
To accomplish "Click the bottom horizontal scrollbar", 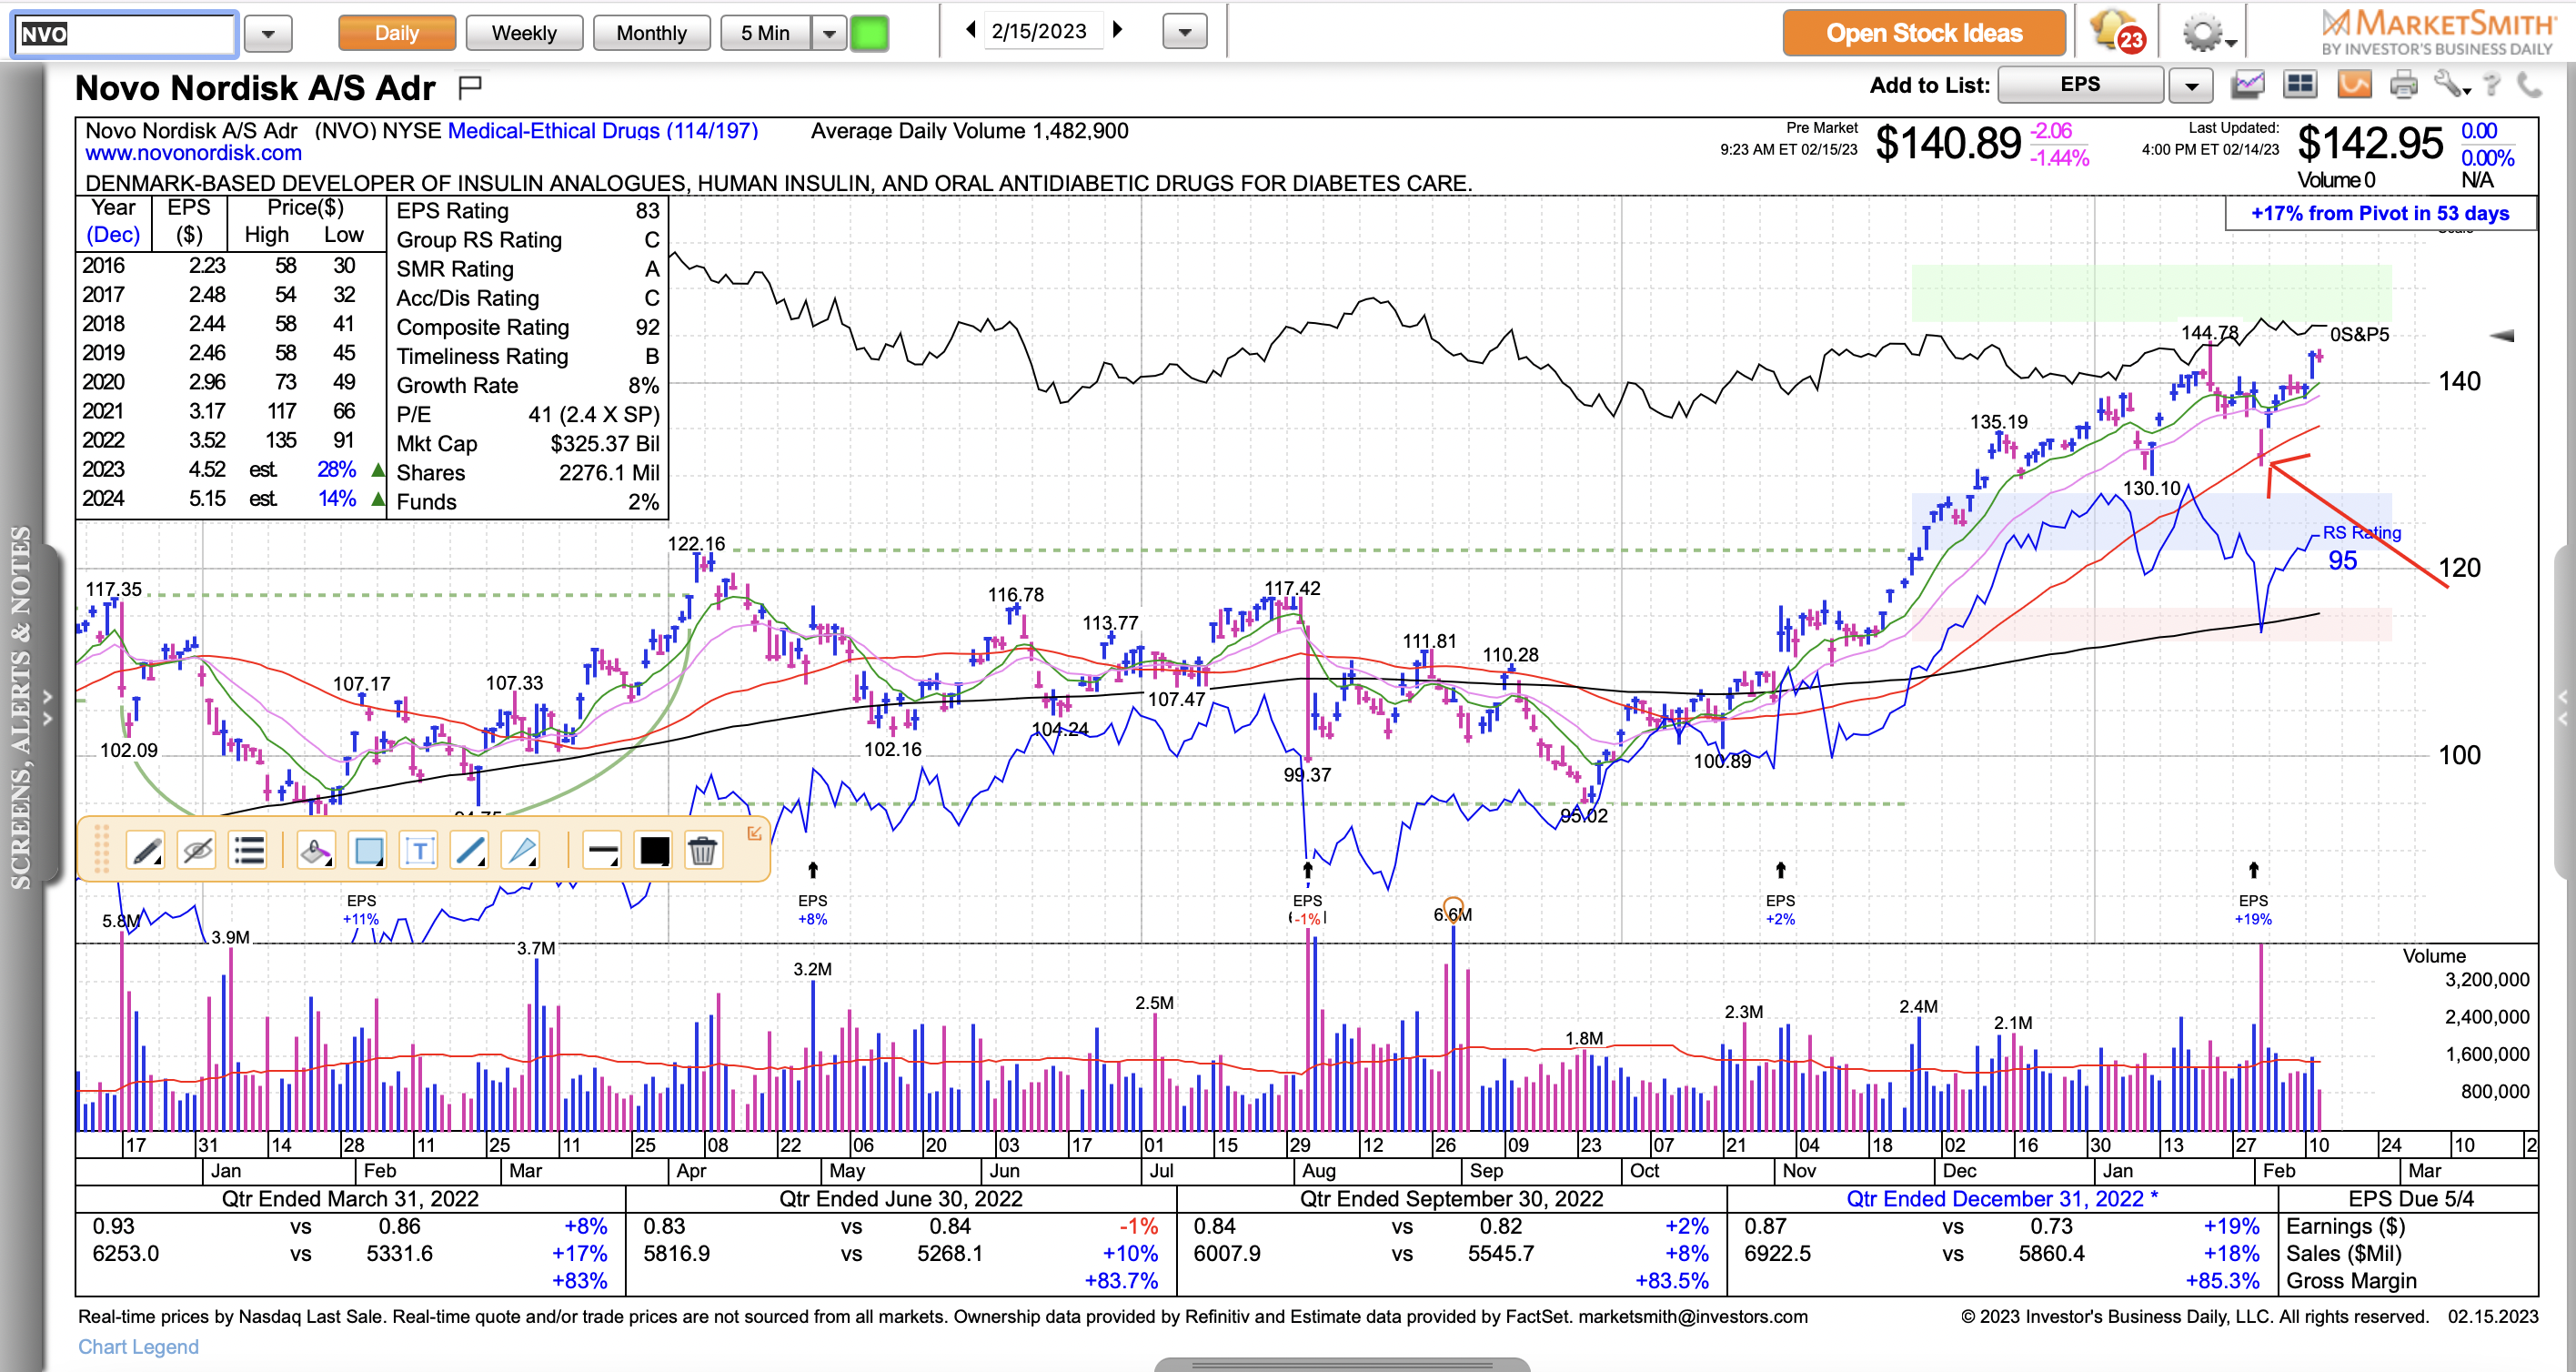I will 1340,1364.
